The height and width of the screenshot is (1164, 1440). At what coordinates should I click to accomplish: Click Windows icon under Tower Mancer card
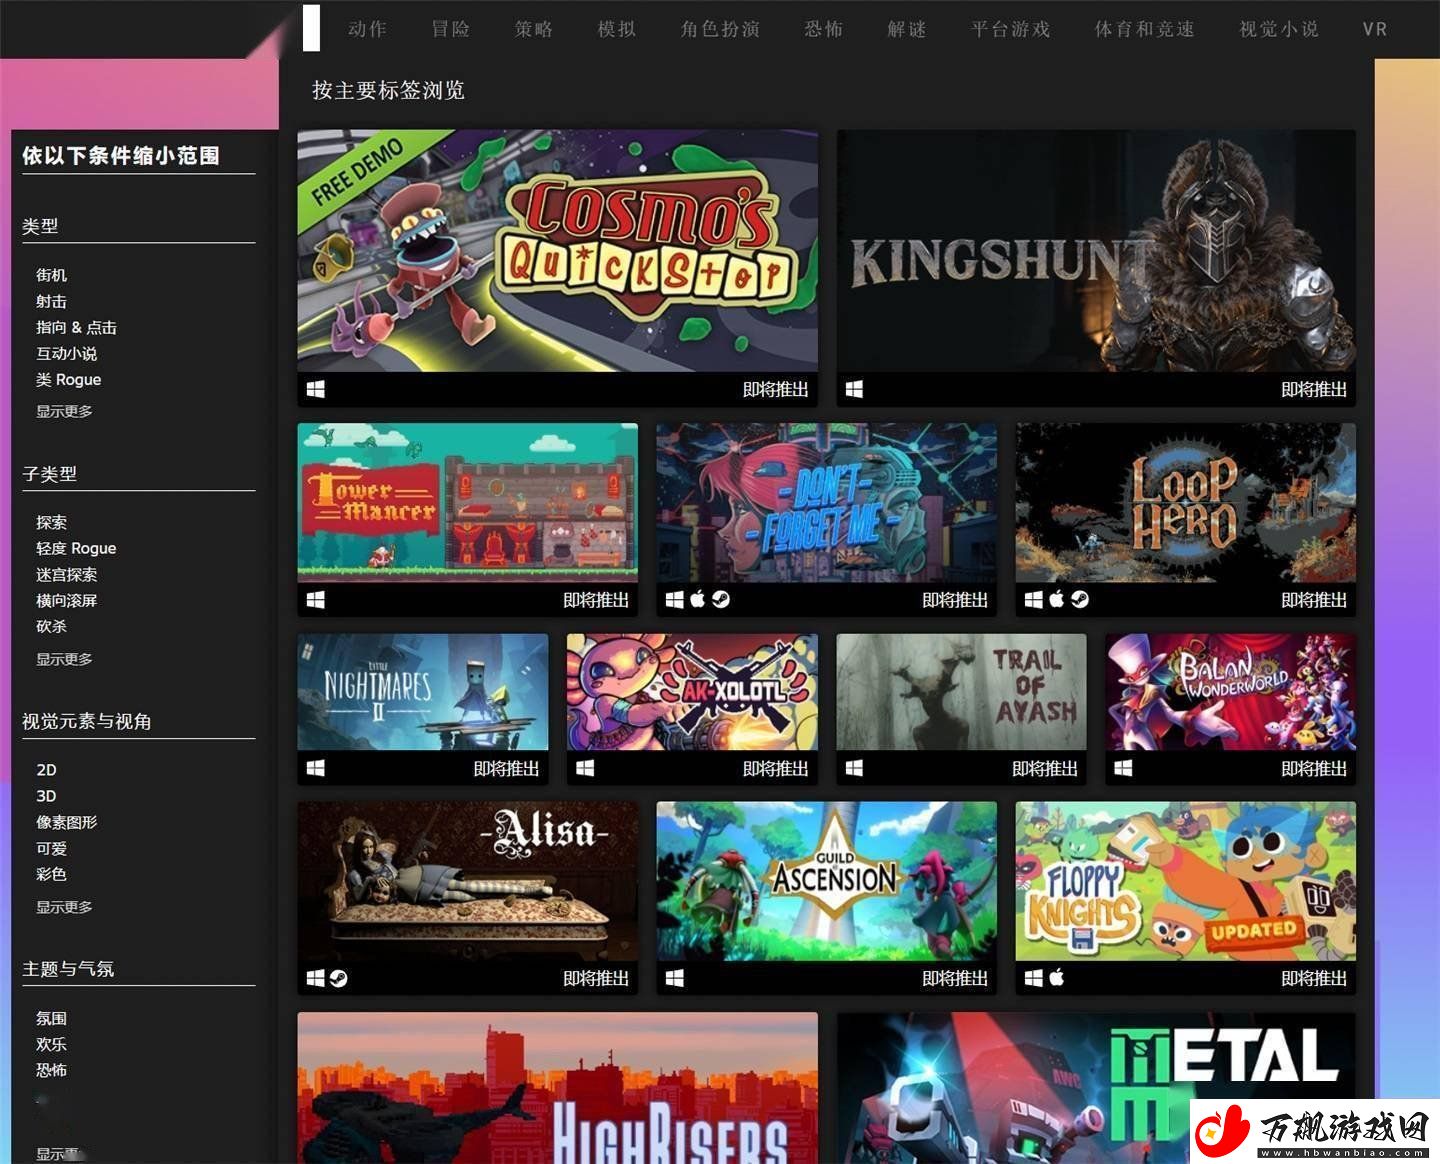pos(316,599)
